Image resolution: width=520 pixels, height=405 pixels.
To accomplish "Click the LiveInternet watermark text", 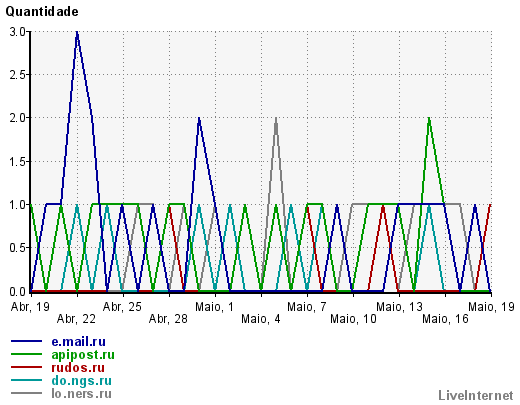I will click(476, 396).
